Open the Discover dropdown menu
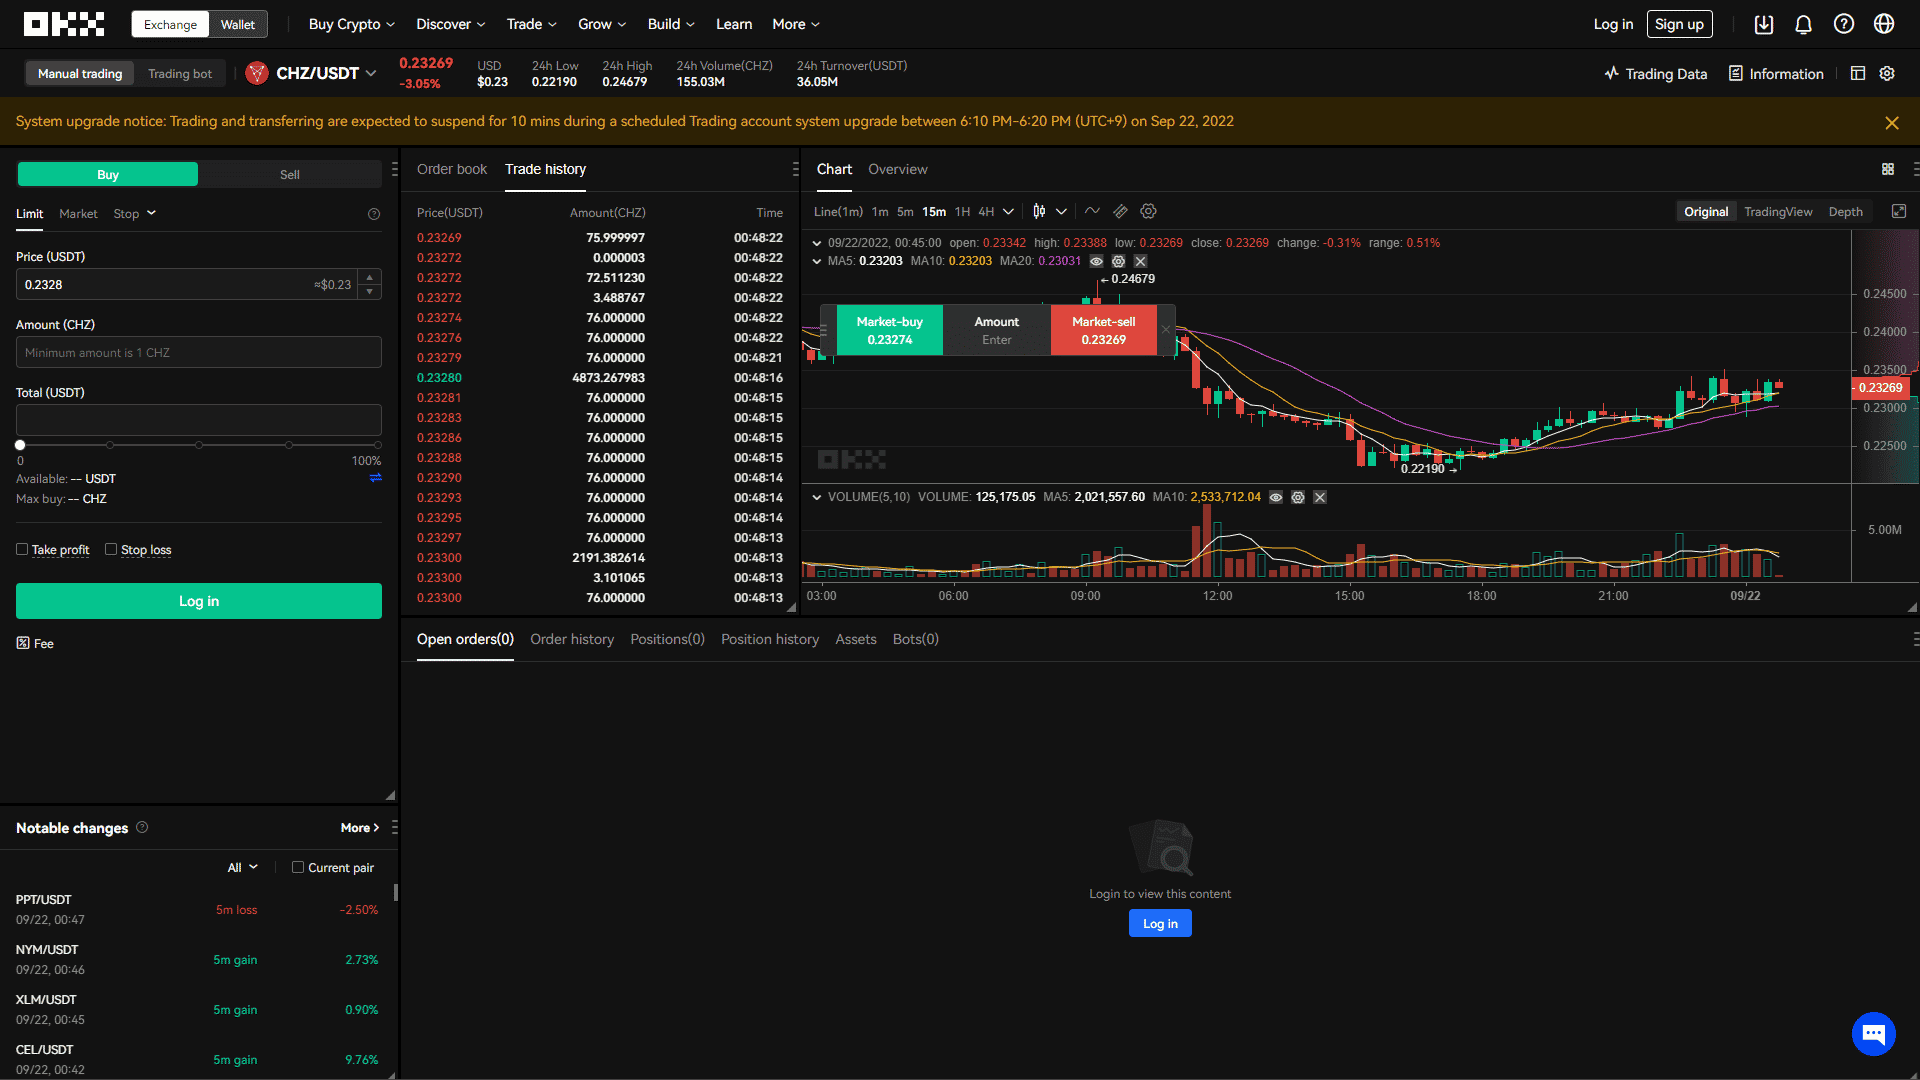1920x1080 pixels. [x=451, y=24]
